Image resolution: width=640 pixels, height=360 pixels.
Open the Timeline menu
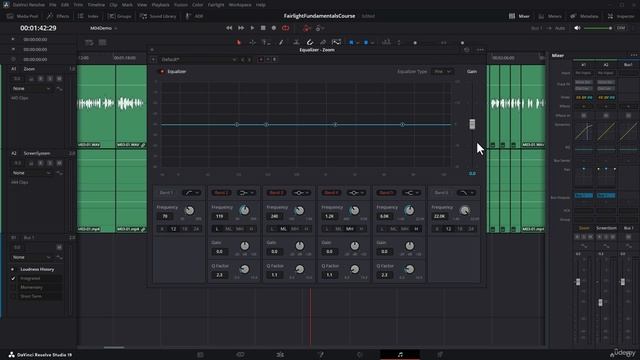[x=96, y=5]
